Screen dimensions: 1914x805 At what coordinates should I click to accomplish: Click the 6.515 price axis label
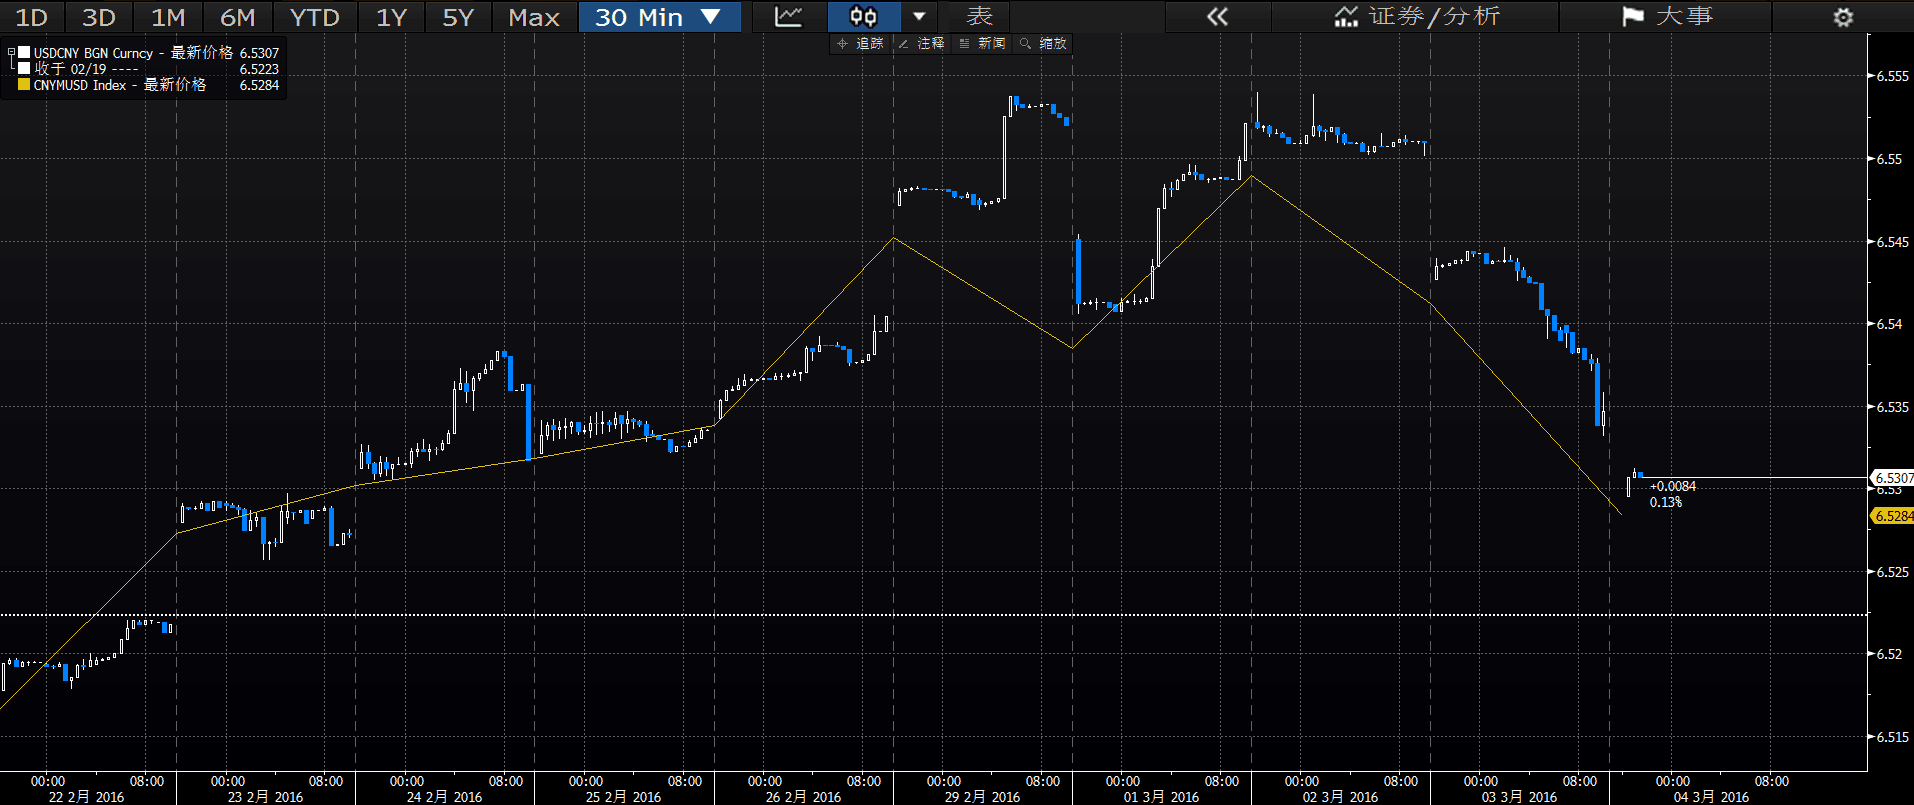(1893, 737)
